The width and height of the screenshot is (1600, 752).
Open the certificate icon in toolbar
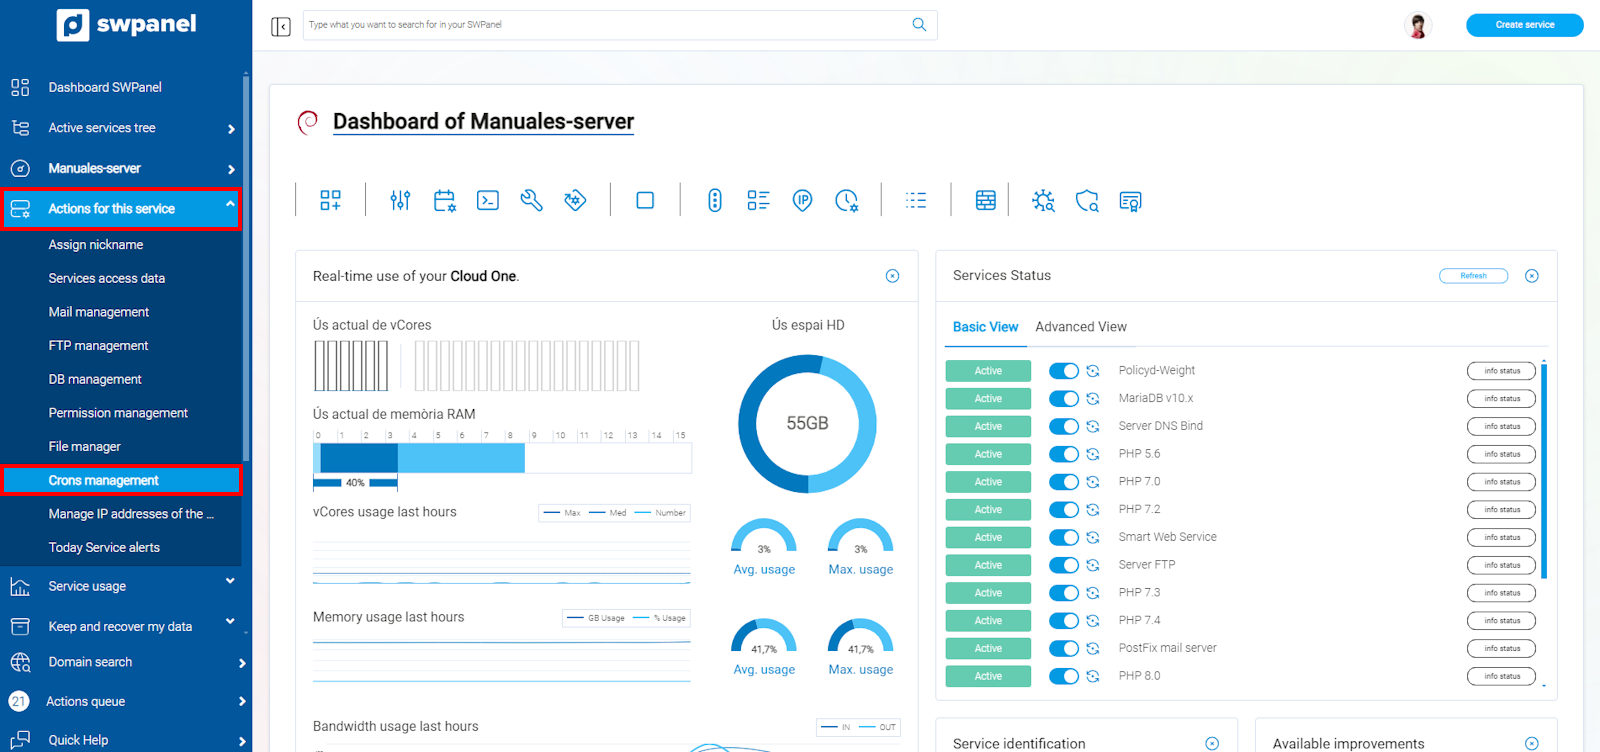[x=1130, y=201]
